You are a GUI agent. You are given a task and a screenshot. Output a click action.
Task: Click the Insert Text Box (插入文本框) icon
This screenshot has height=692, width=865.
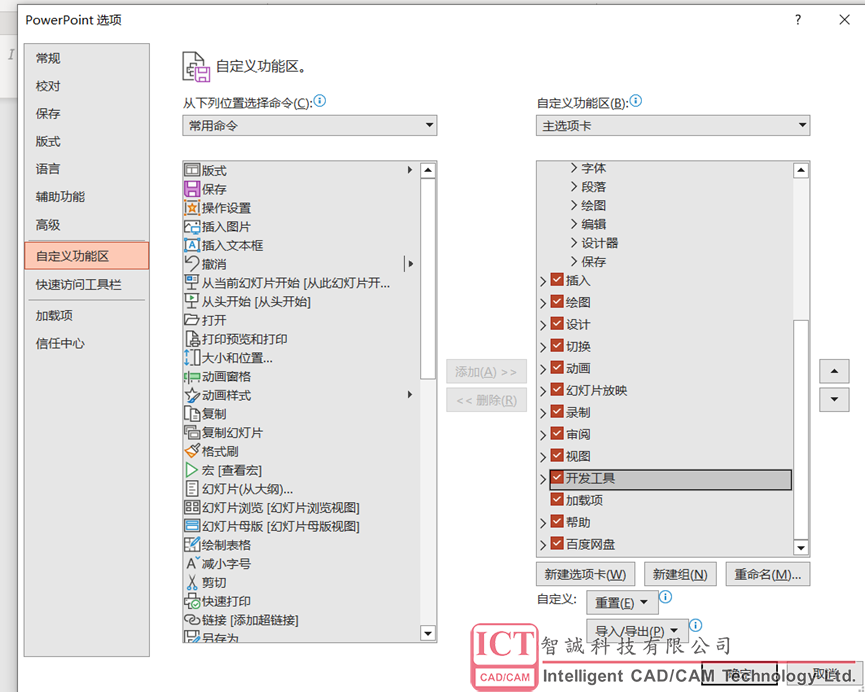click(x=193, y=245)
